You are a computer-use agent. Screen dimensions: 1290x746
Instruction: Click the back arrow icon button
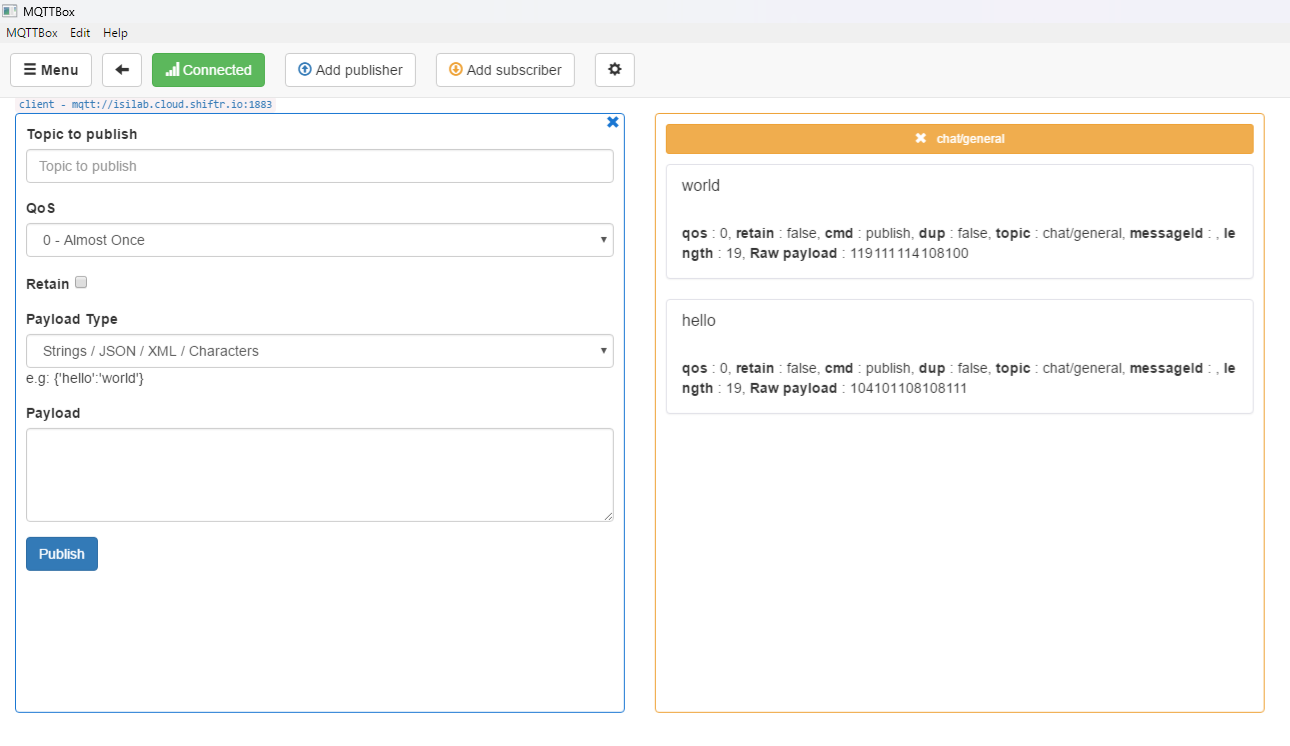point(122,70)
